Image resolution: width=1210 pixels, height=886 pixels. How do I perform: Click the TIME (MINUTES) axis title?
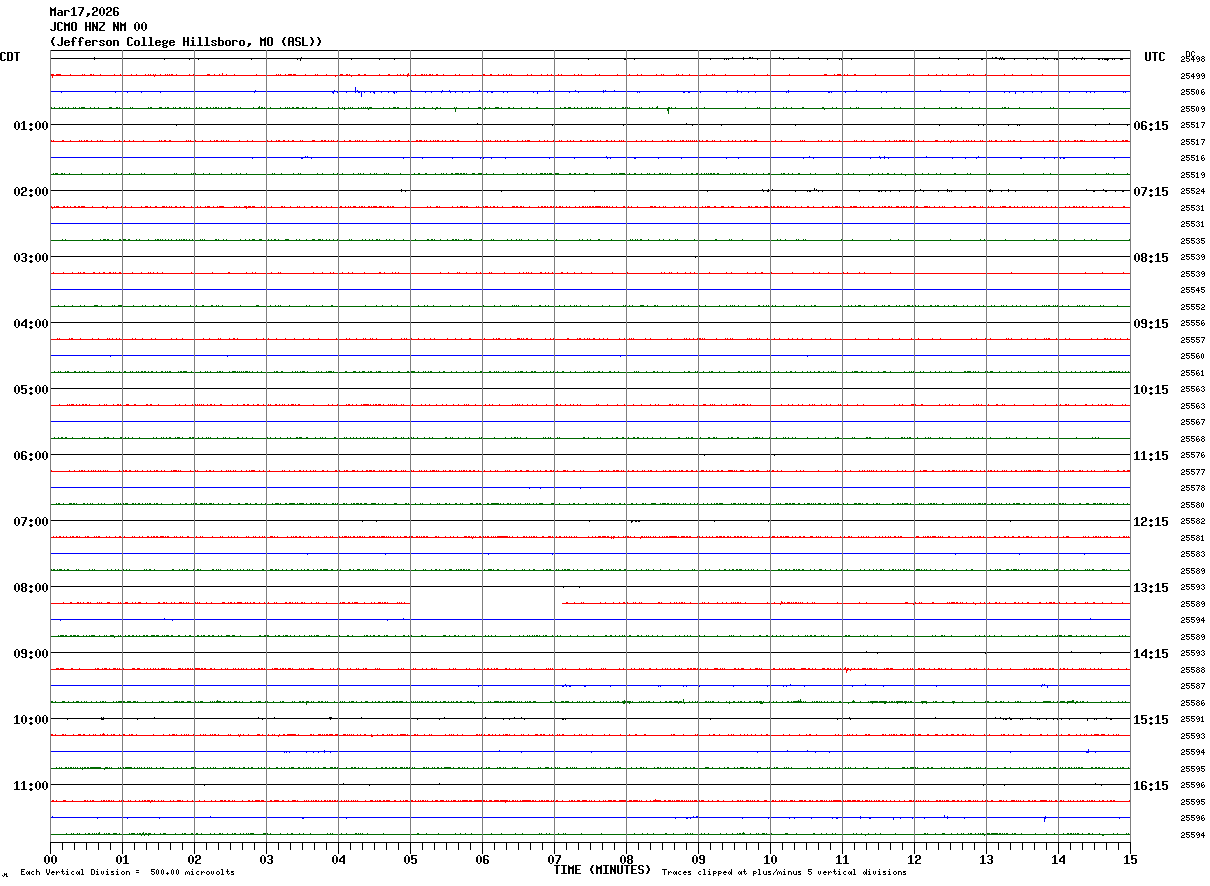tap(602, 870)
